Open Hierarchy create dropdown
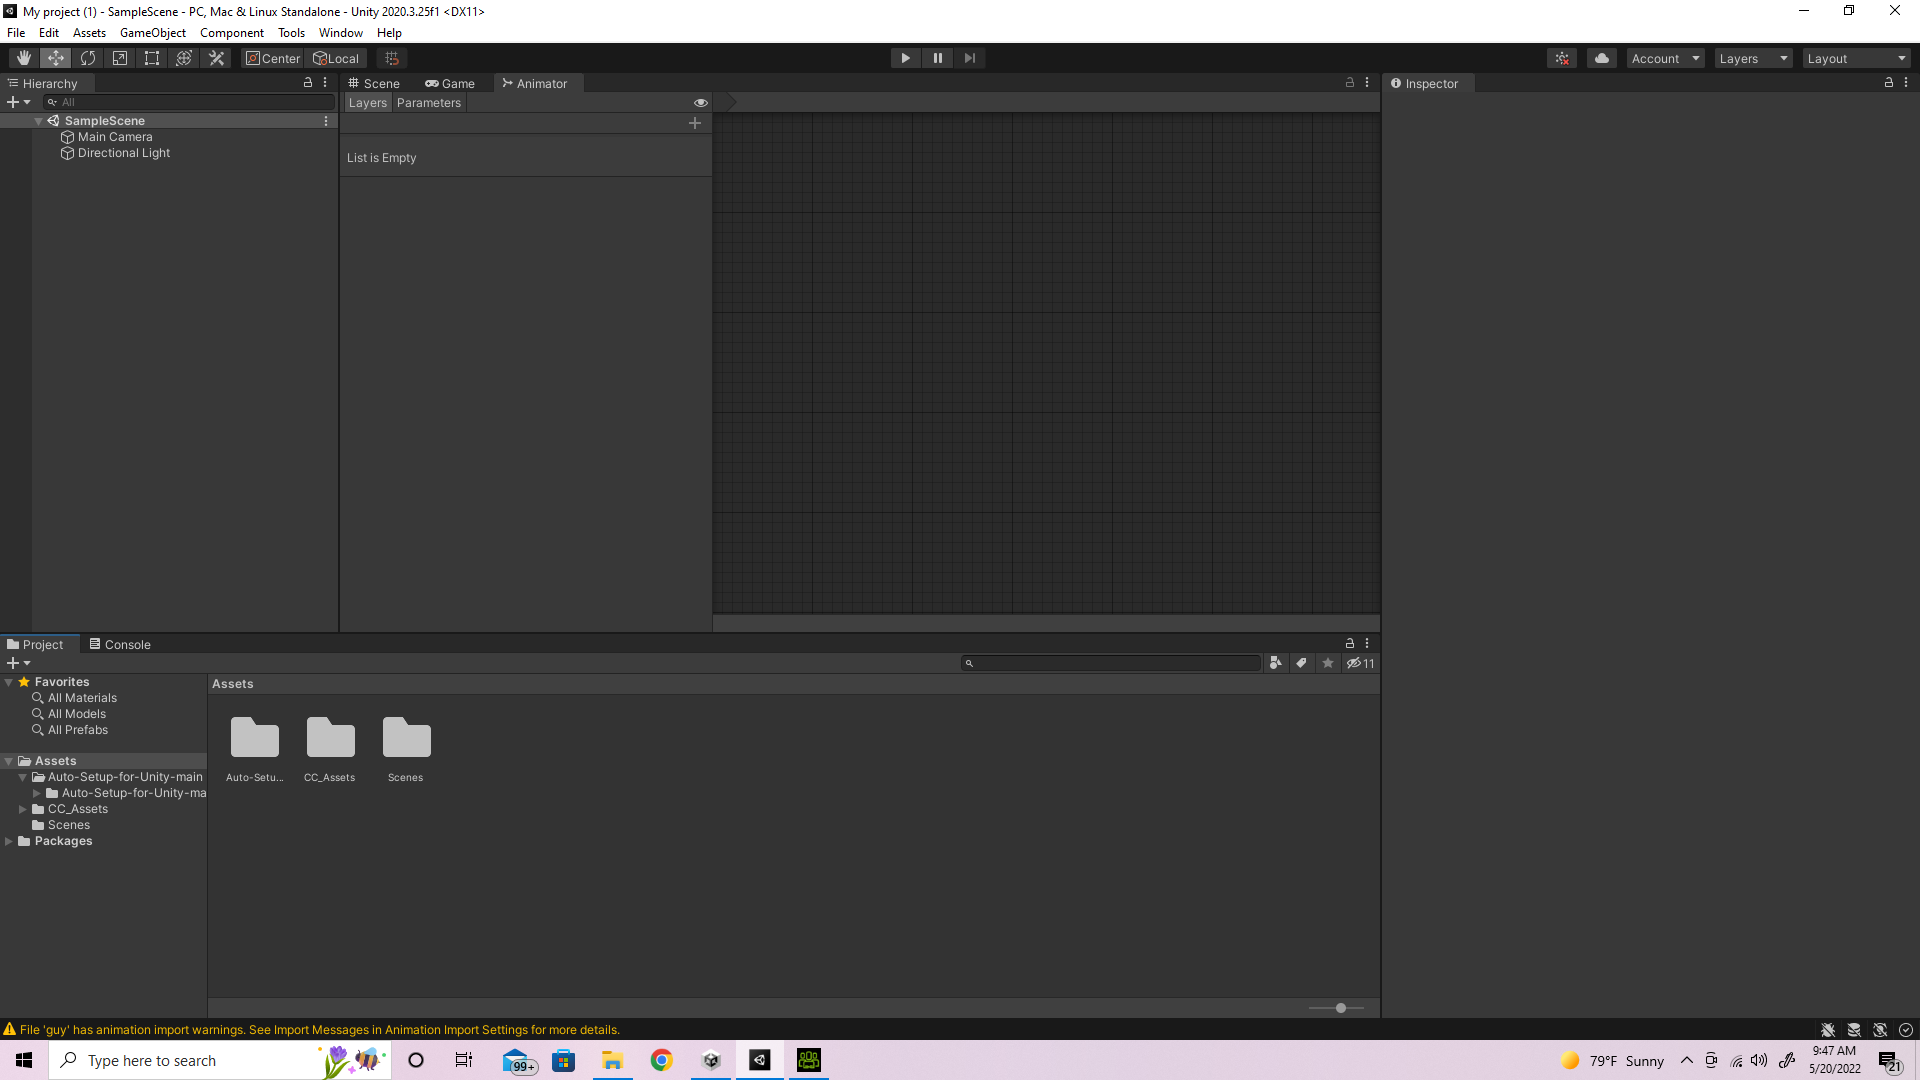Screen dimensions: 1920x1080 point(19,102)
